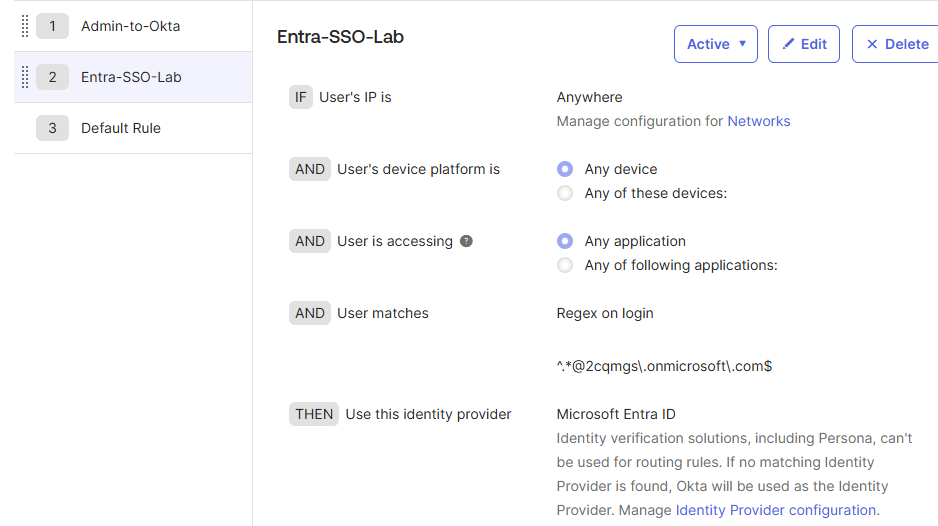
Task: Click the help icon next to User is accessing
Action: (466, 241)
